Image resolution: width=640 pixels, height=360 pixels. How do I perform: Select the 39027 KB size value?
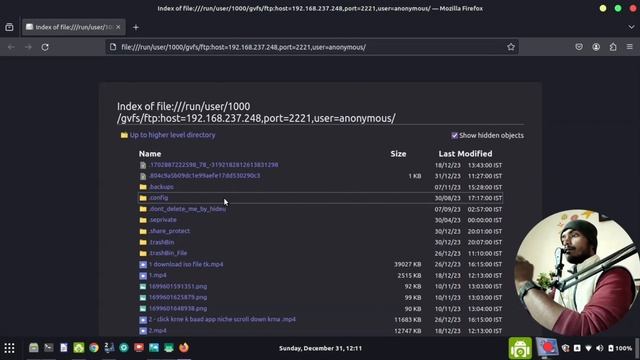pos(407,264)
